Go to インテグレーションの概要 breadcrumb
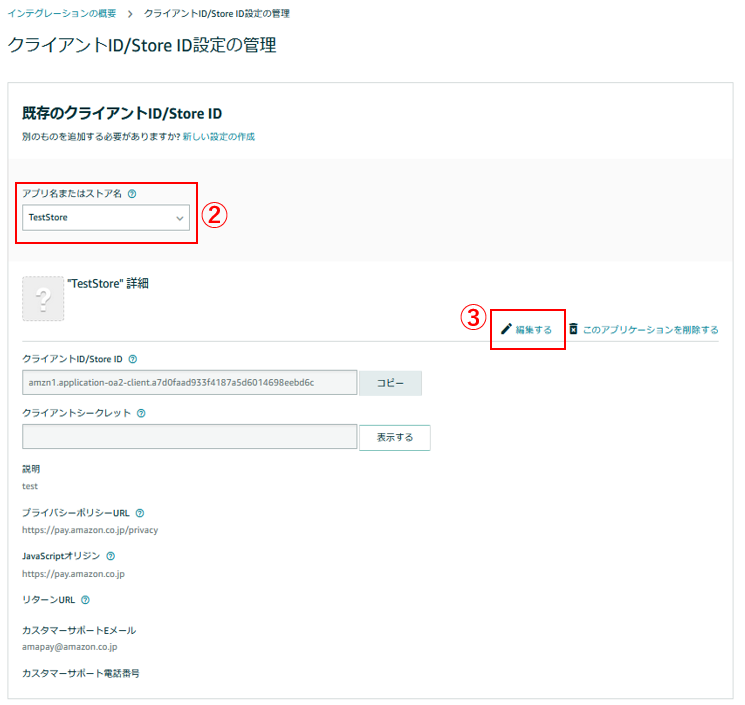Image resolution: width=745 pixels, height=705 pixels. pyautogui.click(x=61, y=13)
